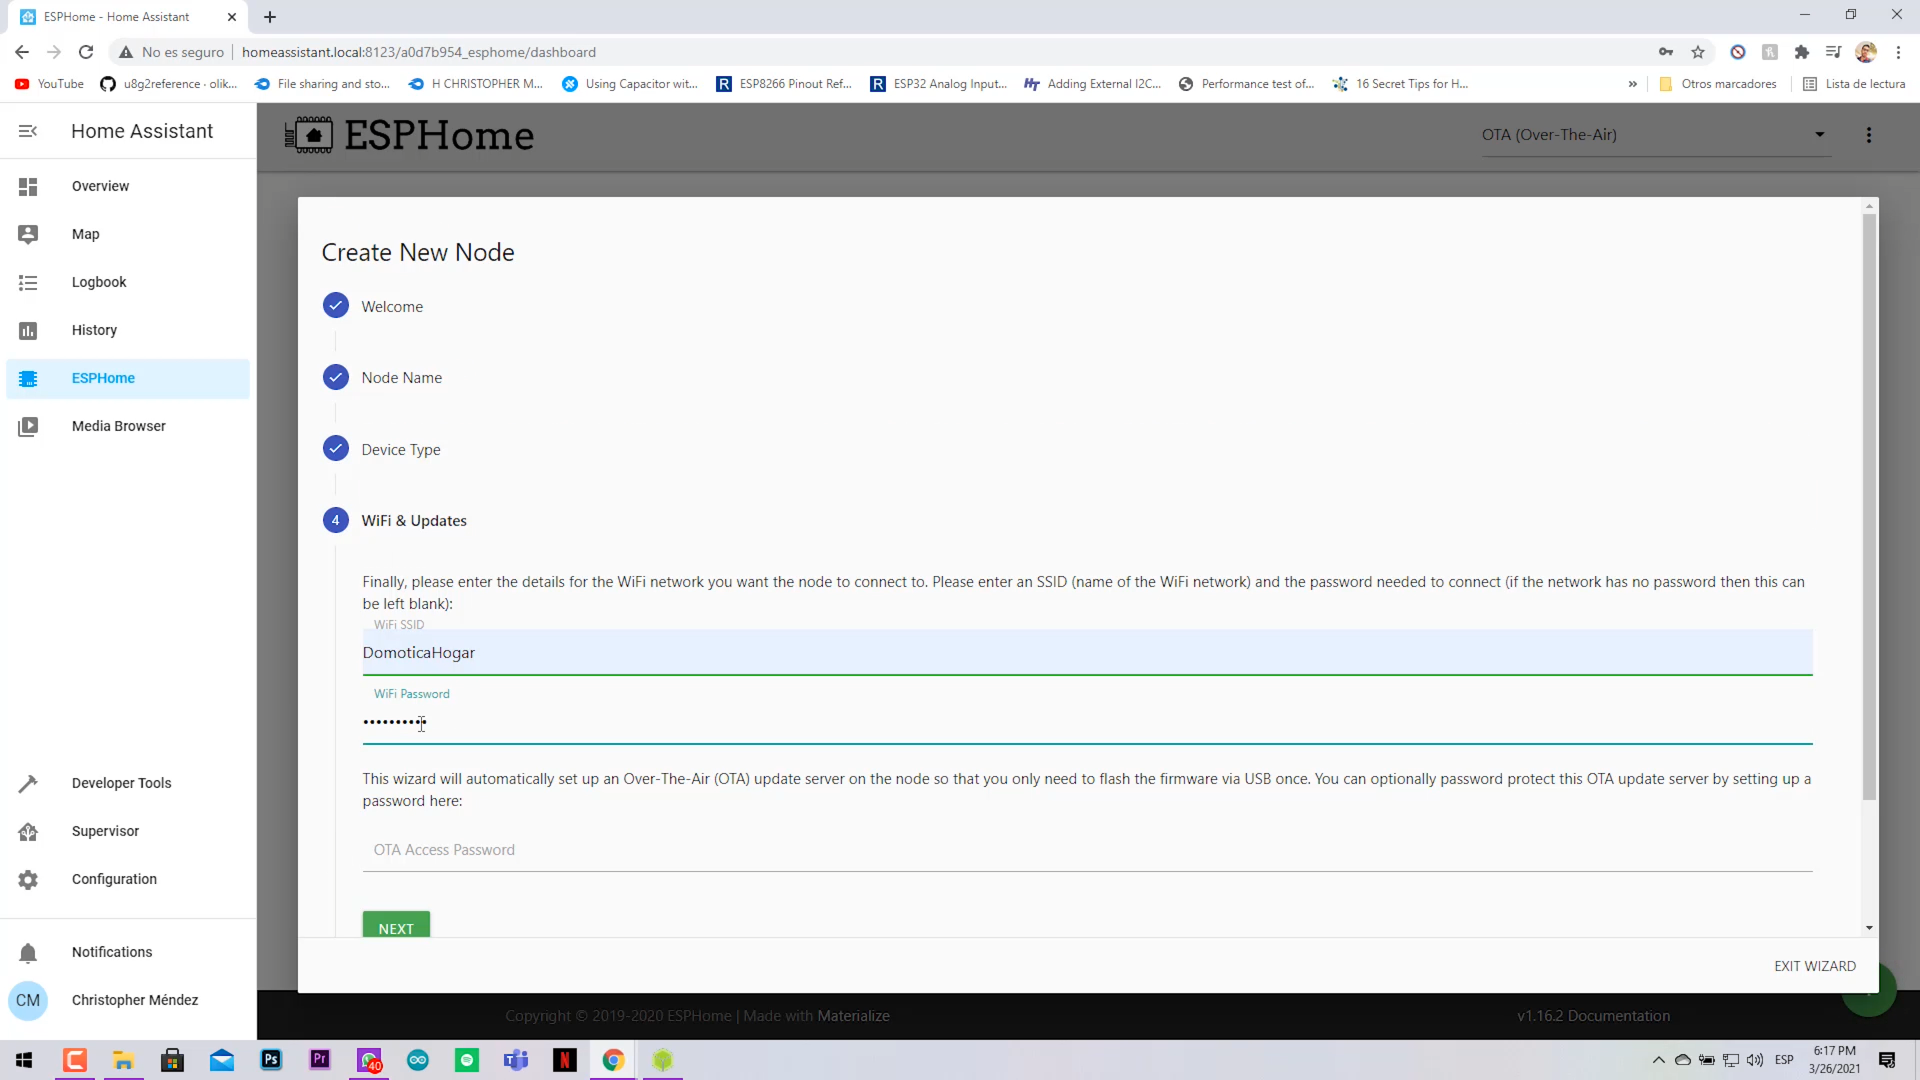Open Chrome extensions puzzle icon
This screenshot has width=1920, height=1080.
tap(1802, 52)
